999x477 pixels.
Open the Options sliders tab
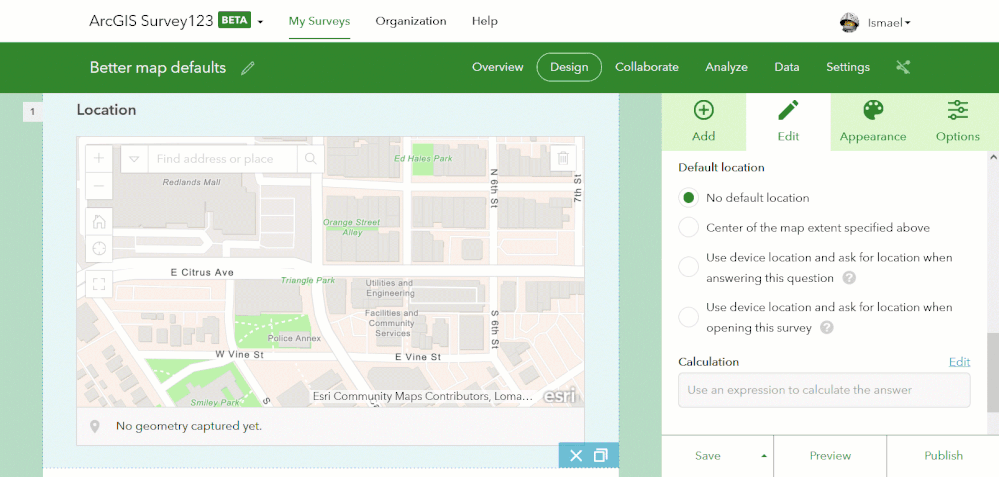tap(958, 122)
